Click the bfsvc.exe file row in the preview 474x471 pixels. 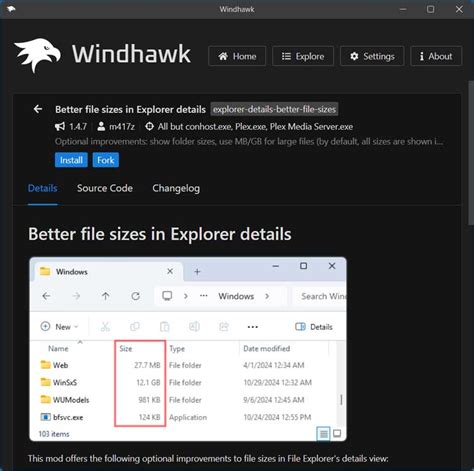pyautogui.click(x=184, y=417)
